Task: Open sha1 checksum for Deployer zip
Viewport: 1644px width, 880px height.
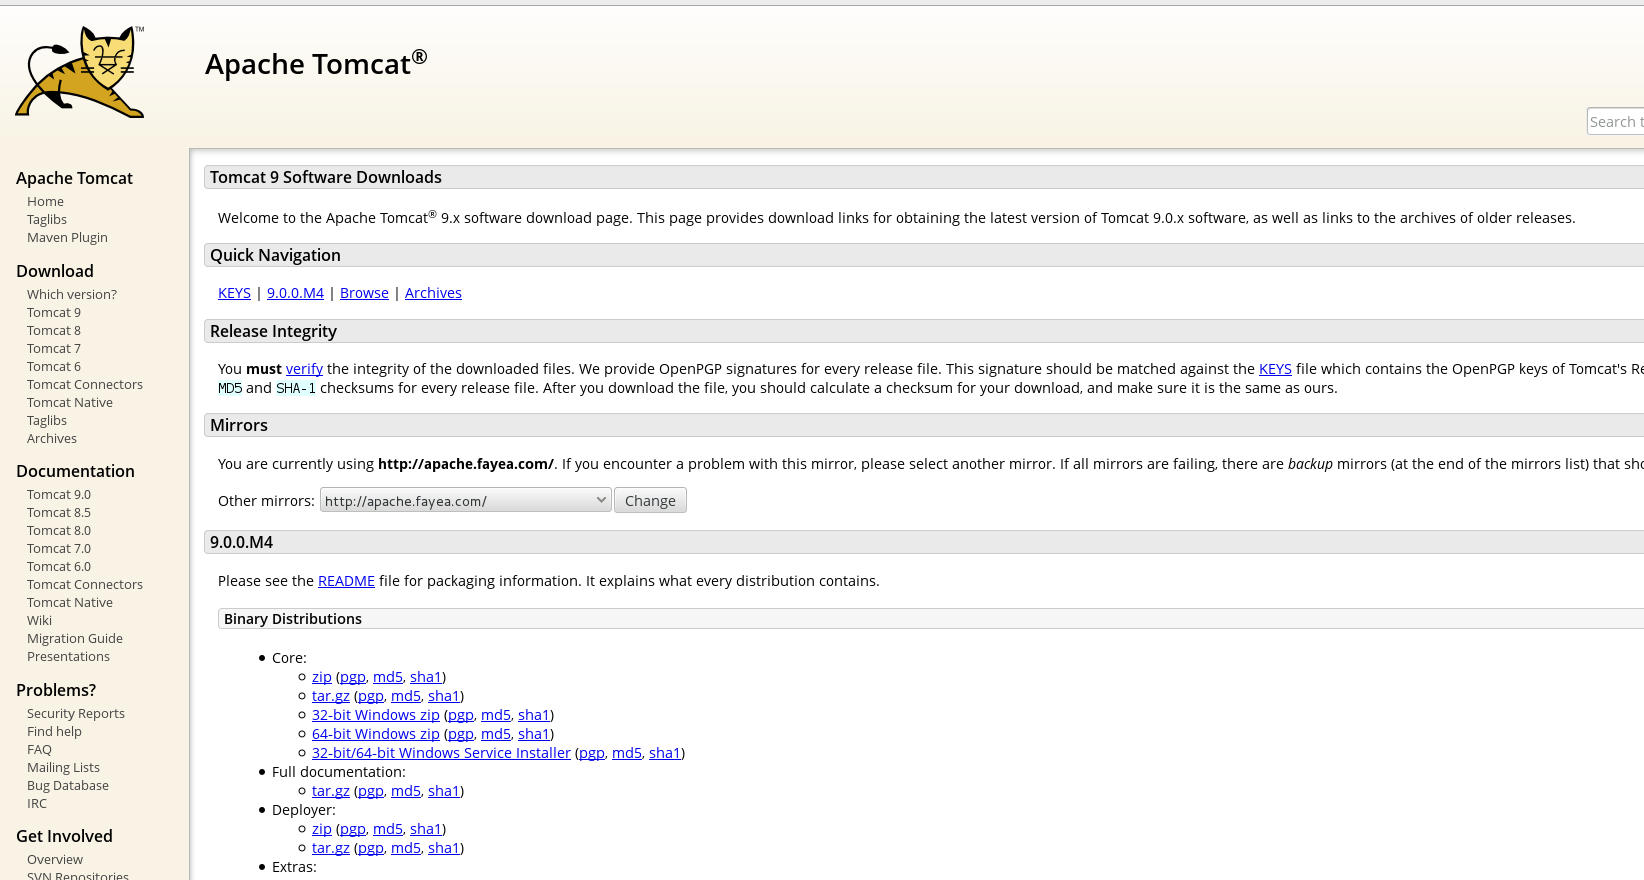Action: (425, 829)
